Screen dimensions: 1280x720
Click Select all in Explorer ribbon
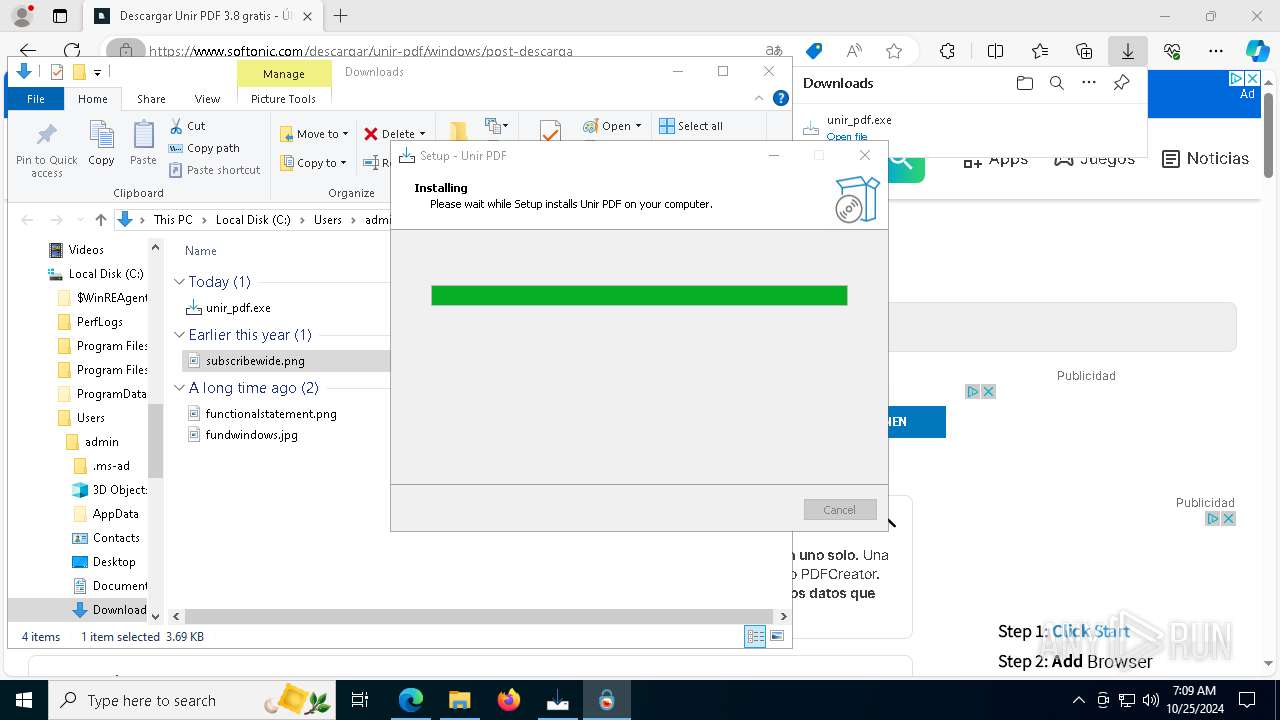(690, 126)
